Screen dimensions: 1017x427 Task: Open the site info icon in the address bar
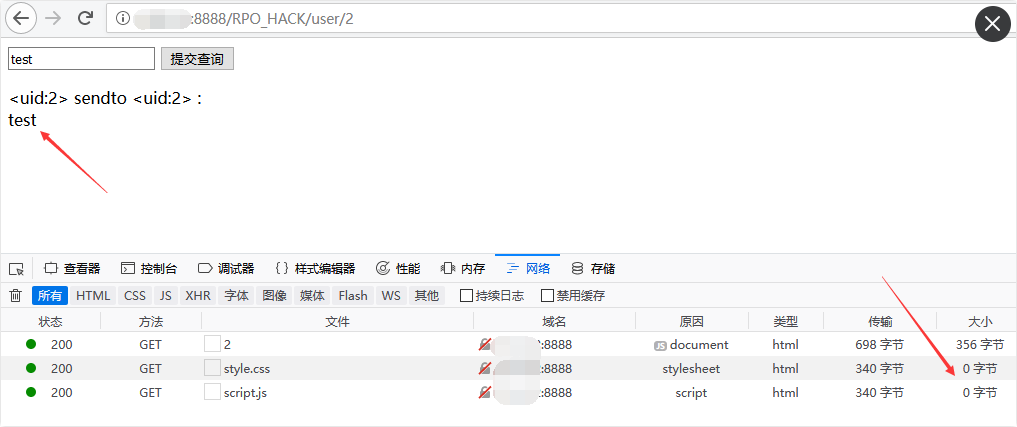122,19
